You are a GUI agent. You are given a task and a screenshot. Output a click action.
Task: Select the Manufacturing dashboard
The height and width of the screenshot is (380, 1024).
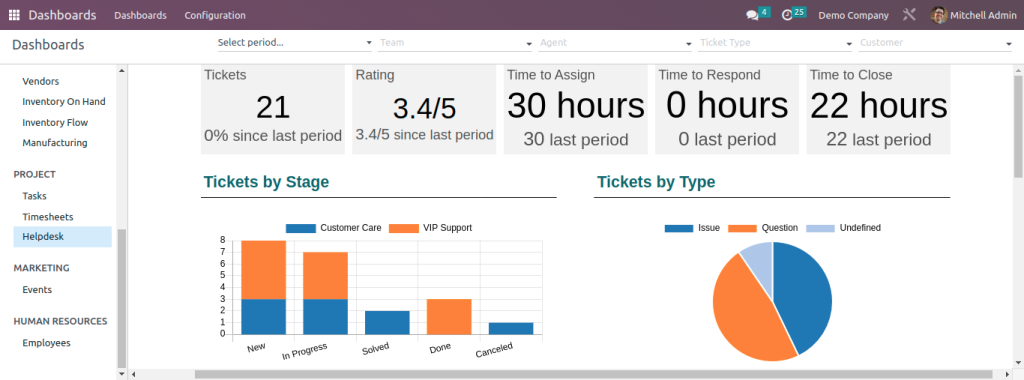point(54,143)
